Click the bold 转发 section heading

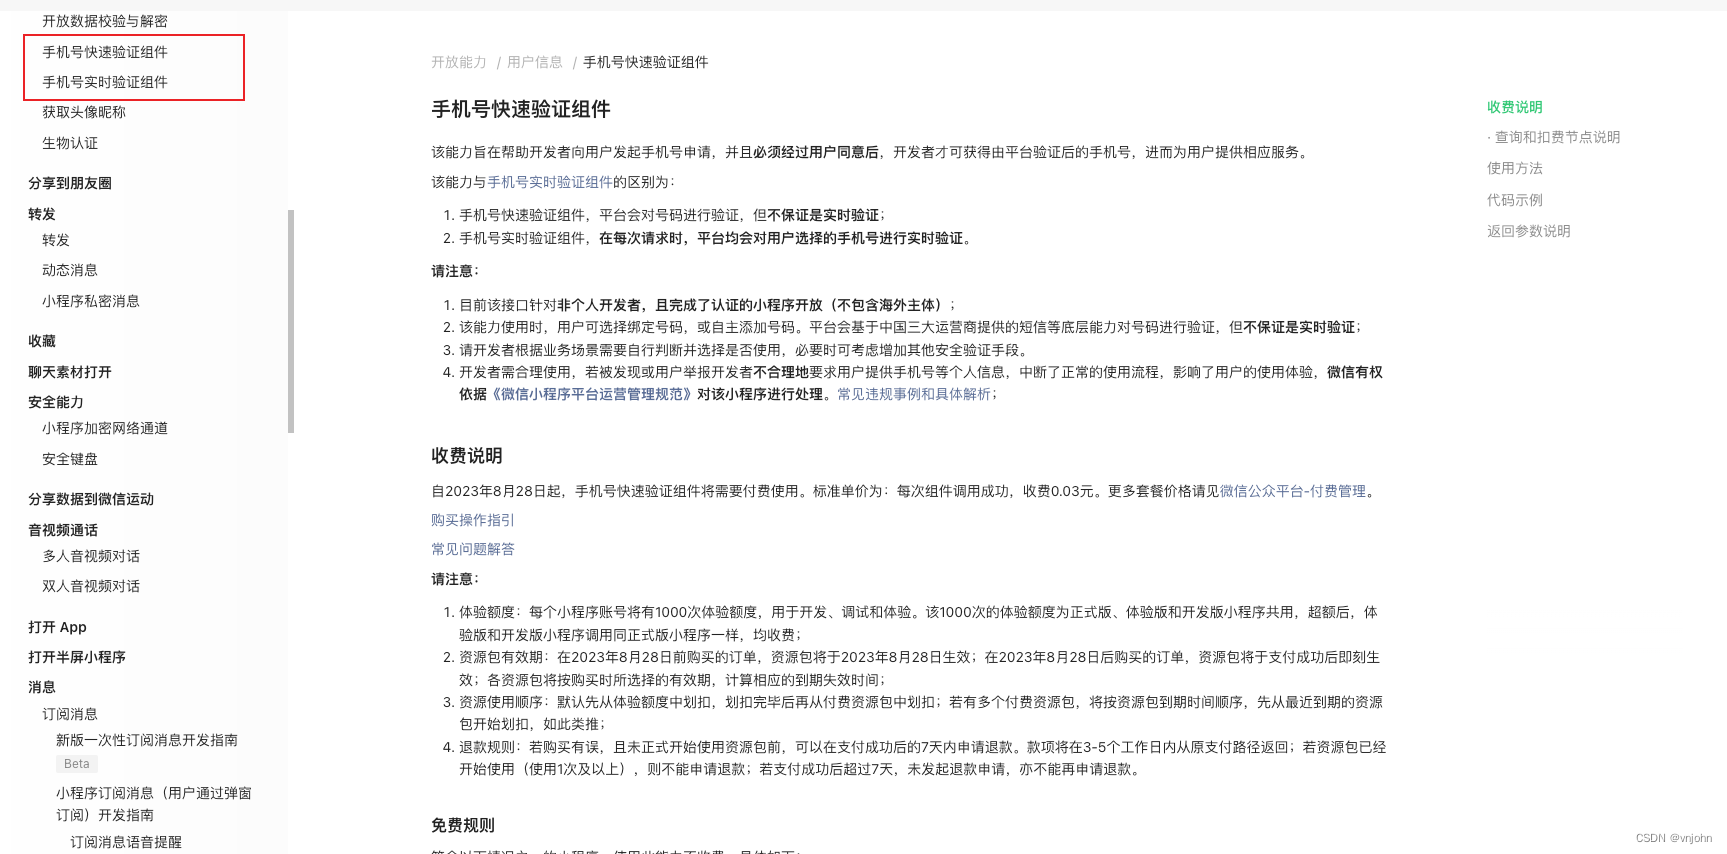42,214
